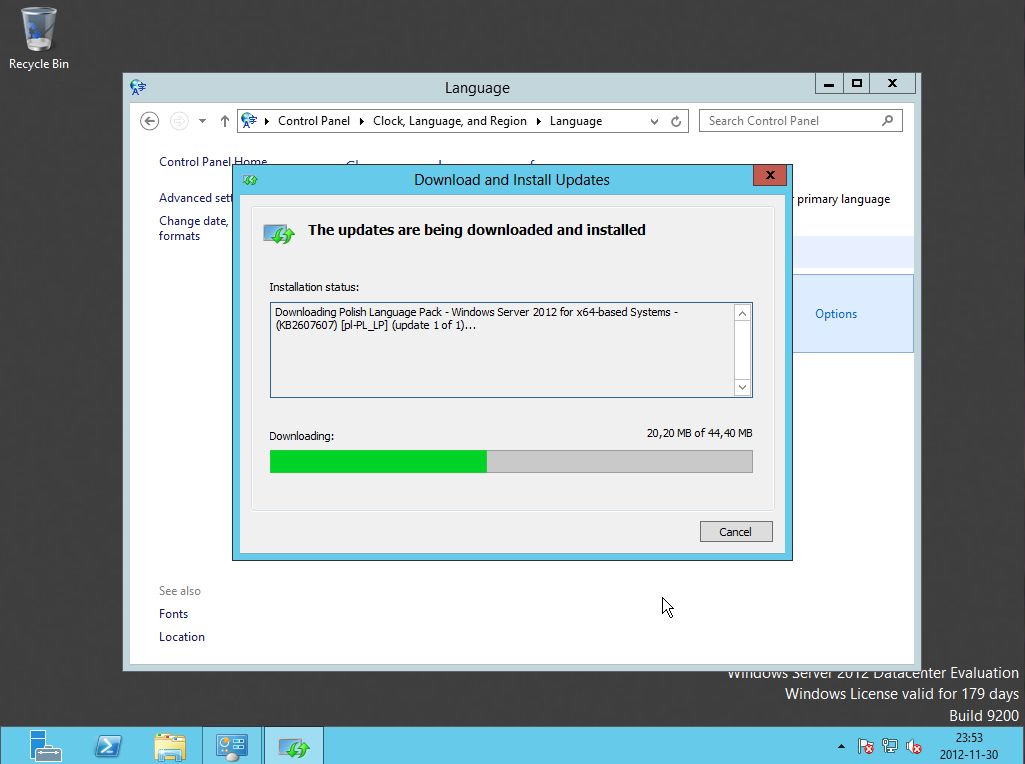Minimize the Language window
This screenshot has width=1025, height=764.
tap(829, 83)
